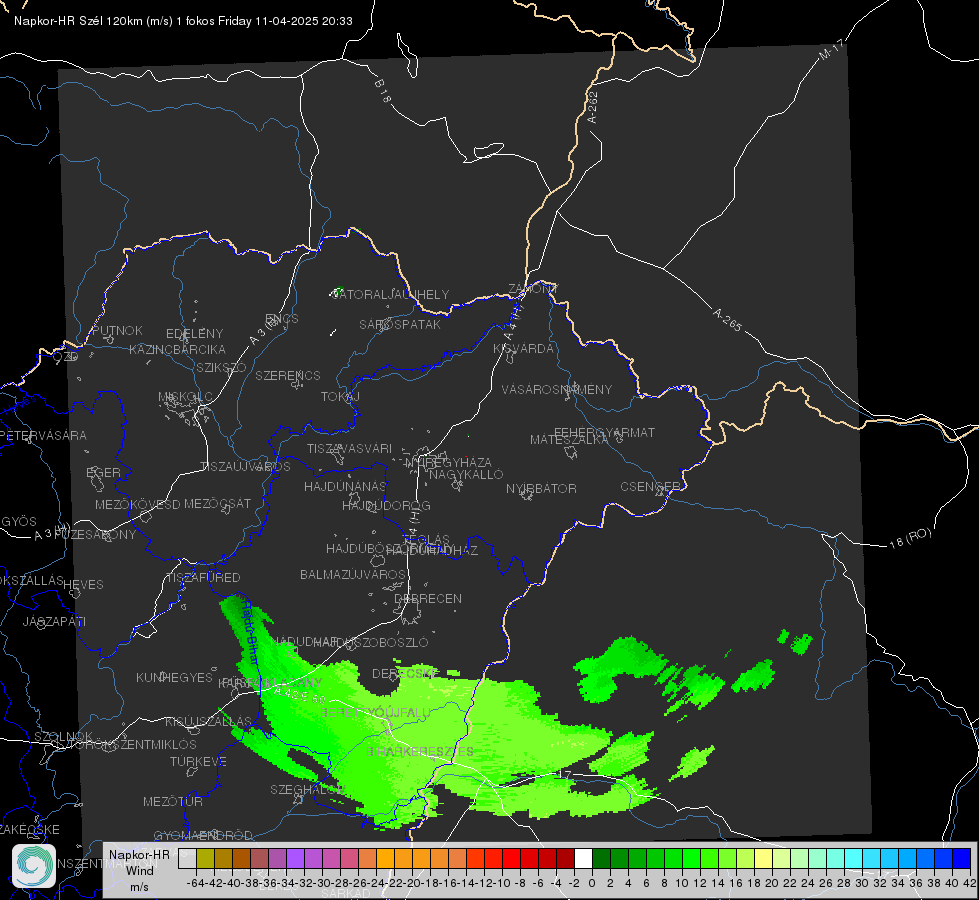The image size is (979, 900).
Task: Click the 42 value on the wind legend
Action: (969, 883)
